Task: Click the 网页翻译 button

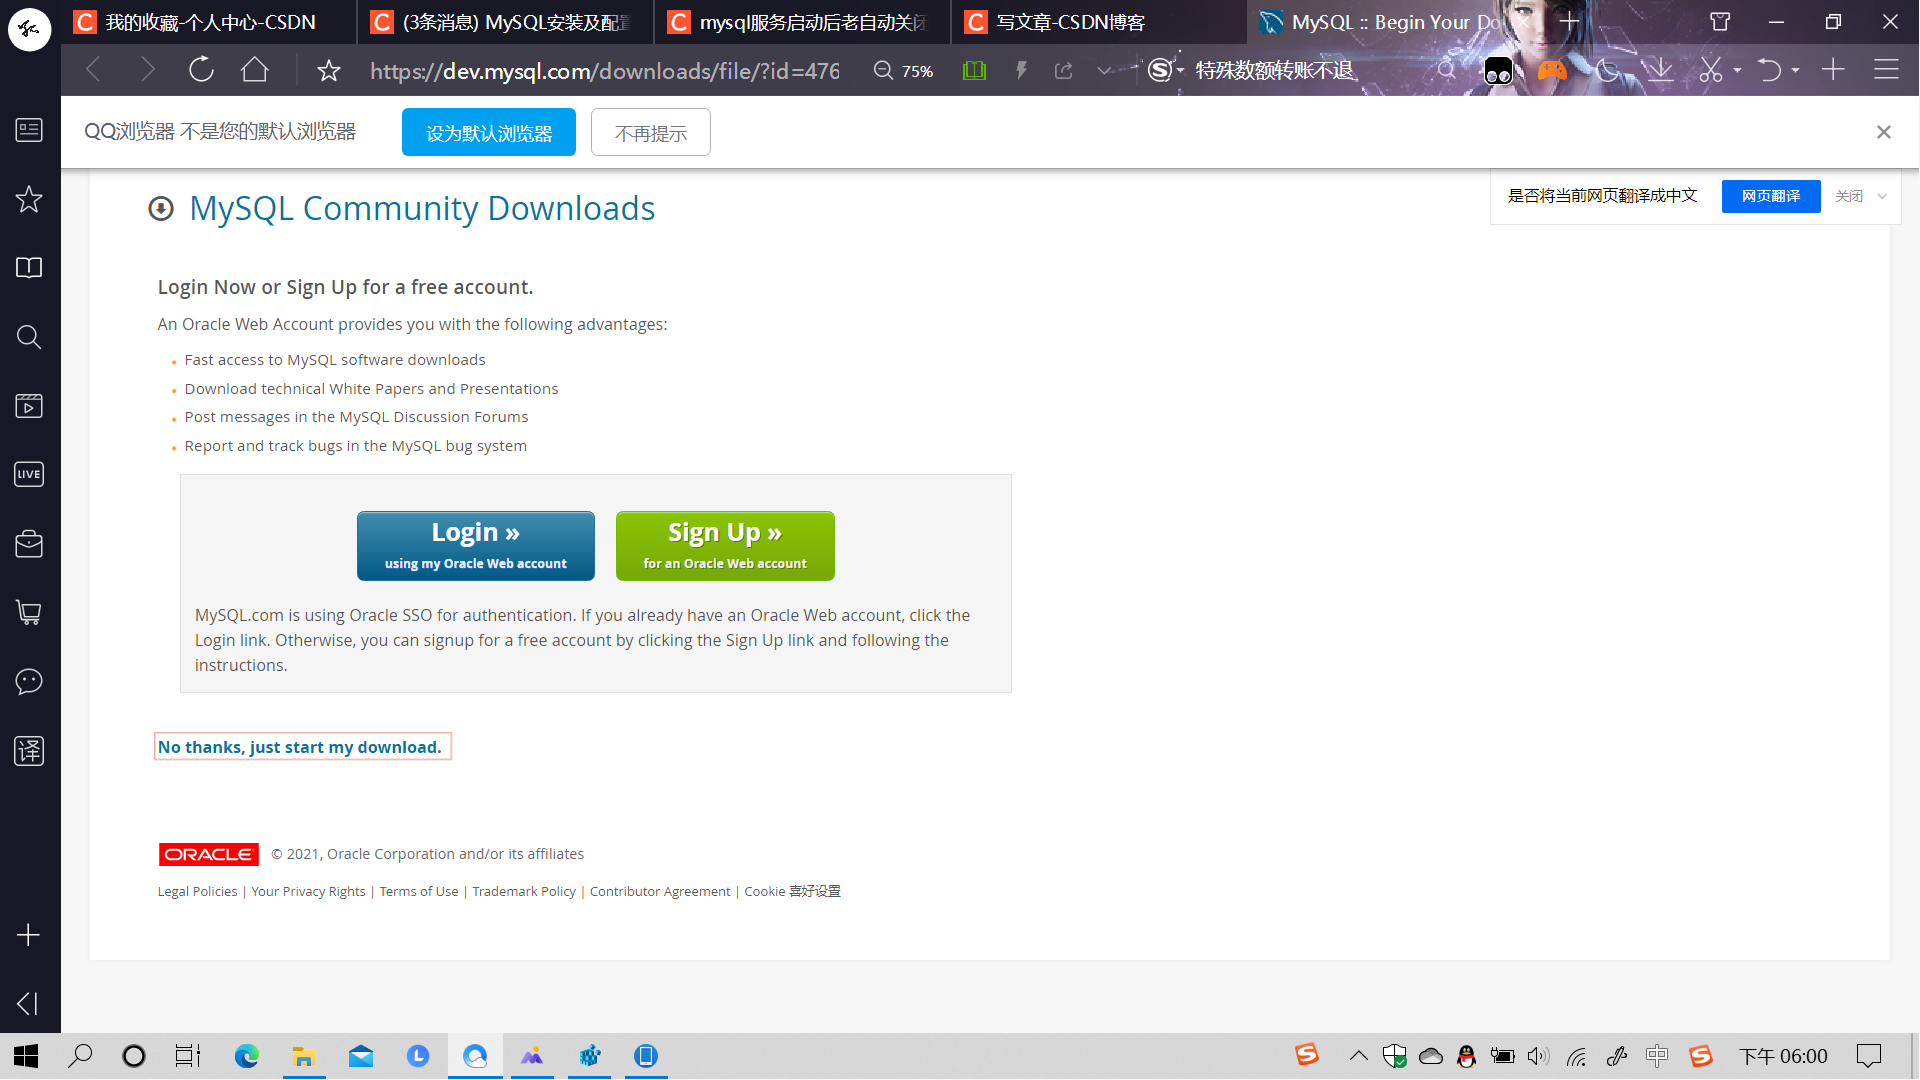Action: coord(1771,196)
